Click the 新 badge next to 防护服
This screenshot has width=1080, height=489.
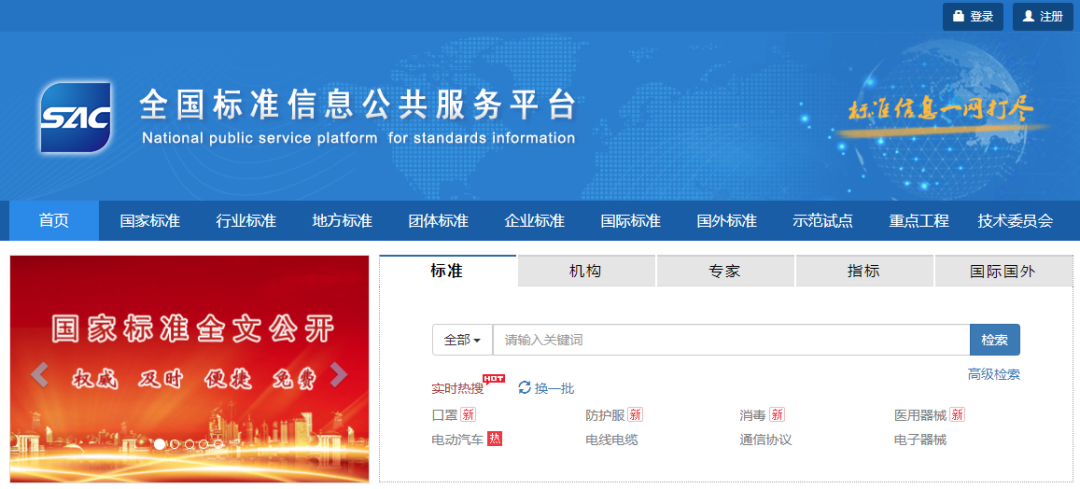pyautogui.click(x=635, y=415)
